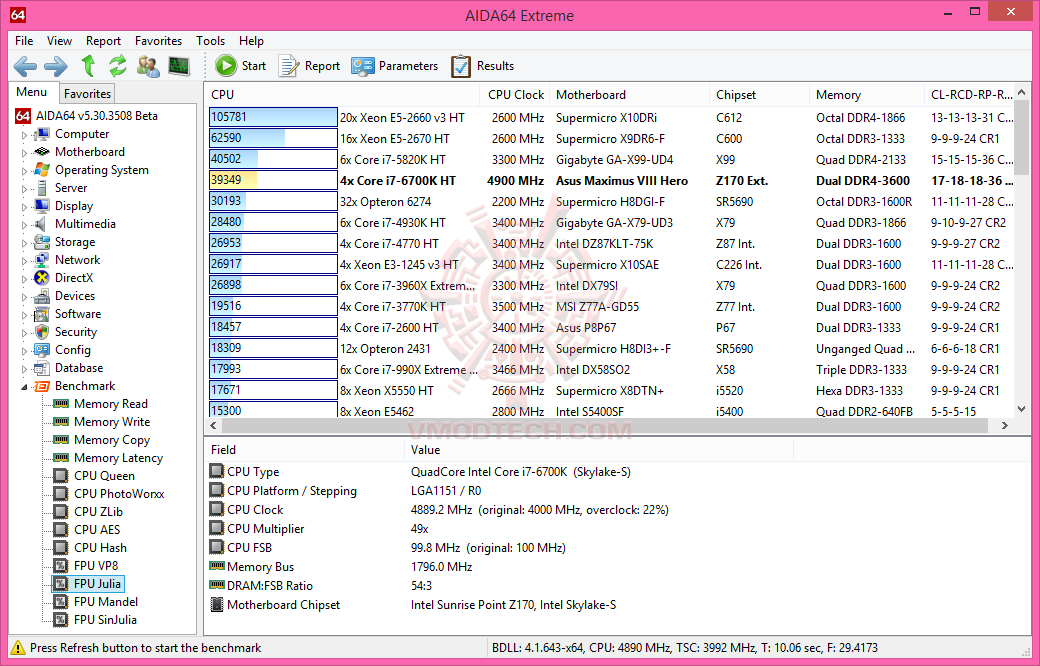Sort by the CPU Clock column header
1040x666 pixels.
515,95
